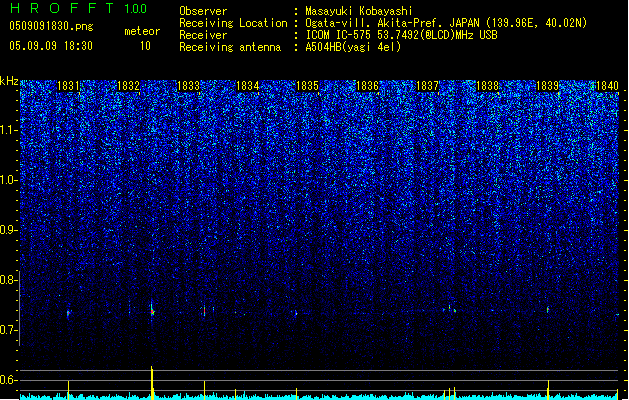
Task: Click the date stamp 05.09.09 18:30
Action: [x=51, y=46]
